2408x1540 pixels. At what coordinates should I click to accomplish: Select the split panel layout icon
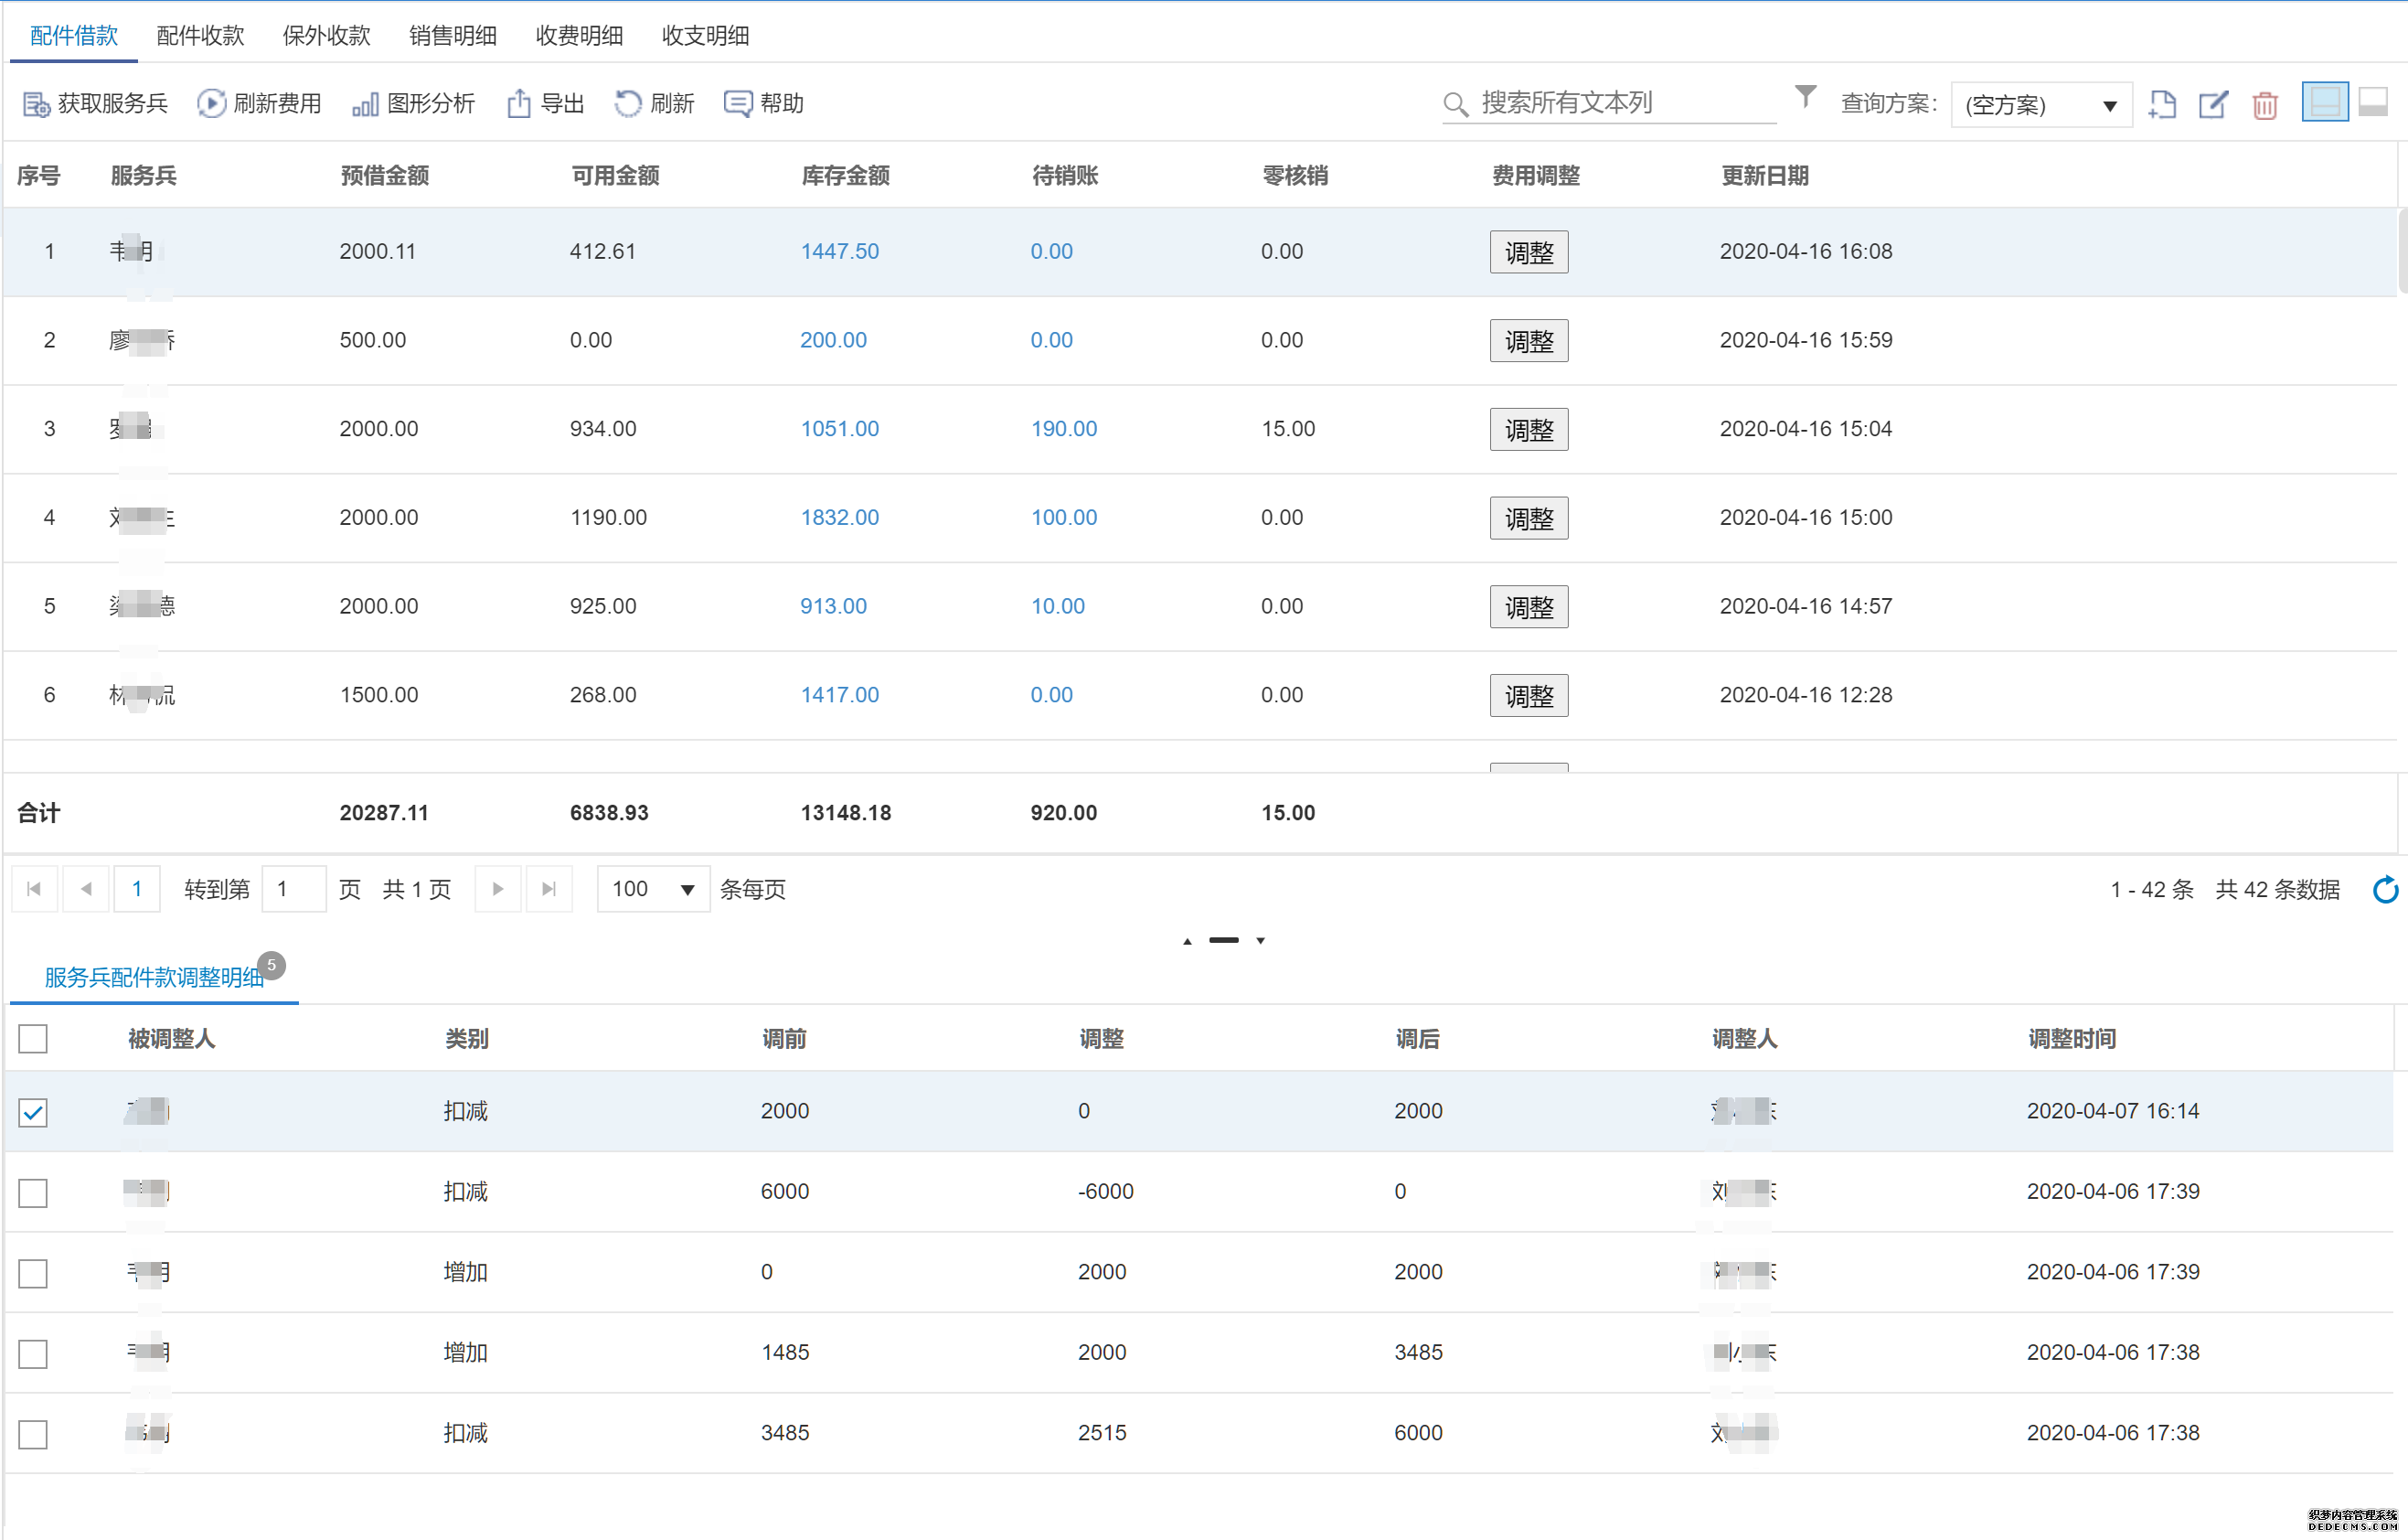tap(2325, 102)
